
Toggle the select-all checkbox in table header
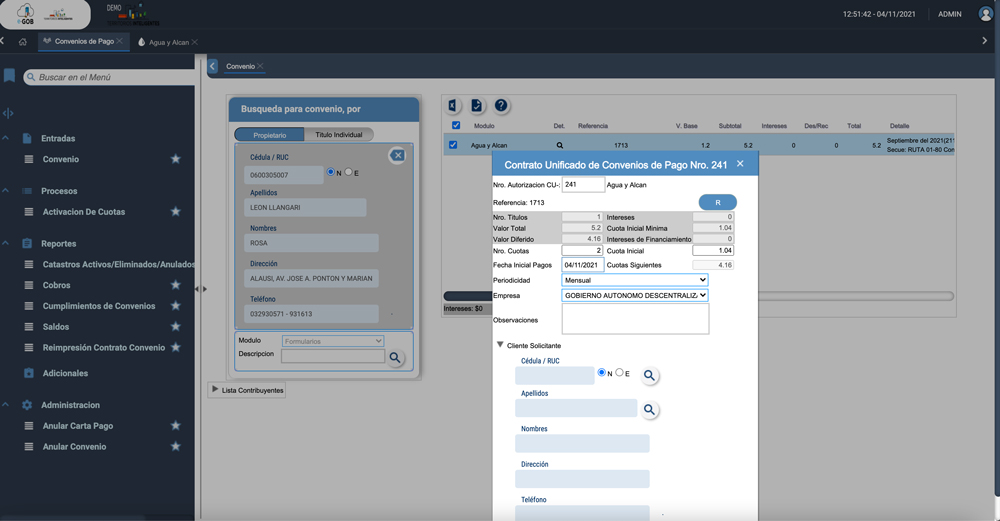tap(456, 126)
